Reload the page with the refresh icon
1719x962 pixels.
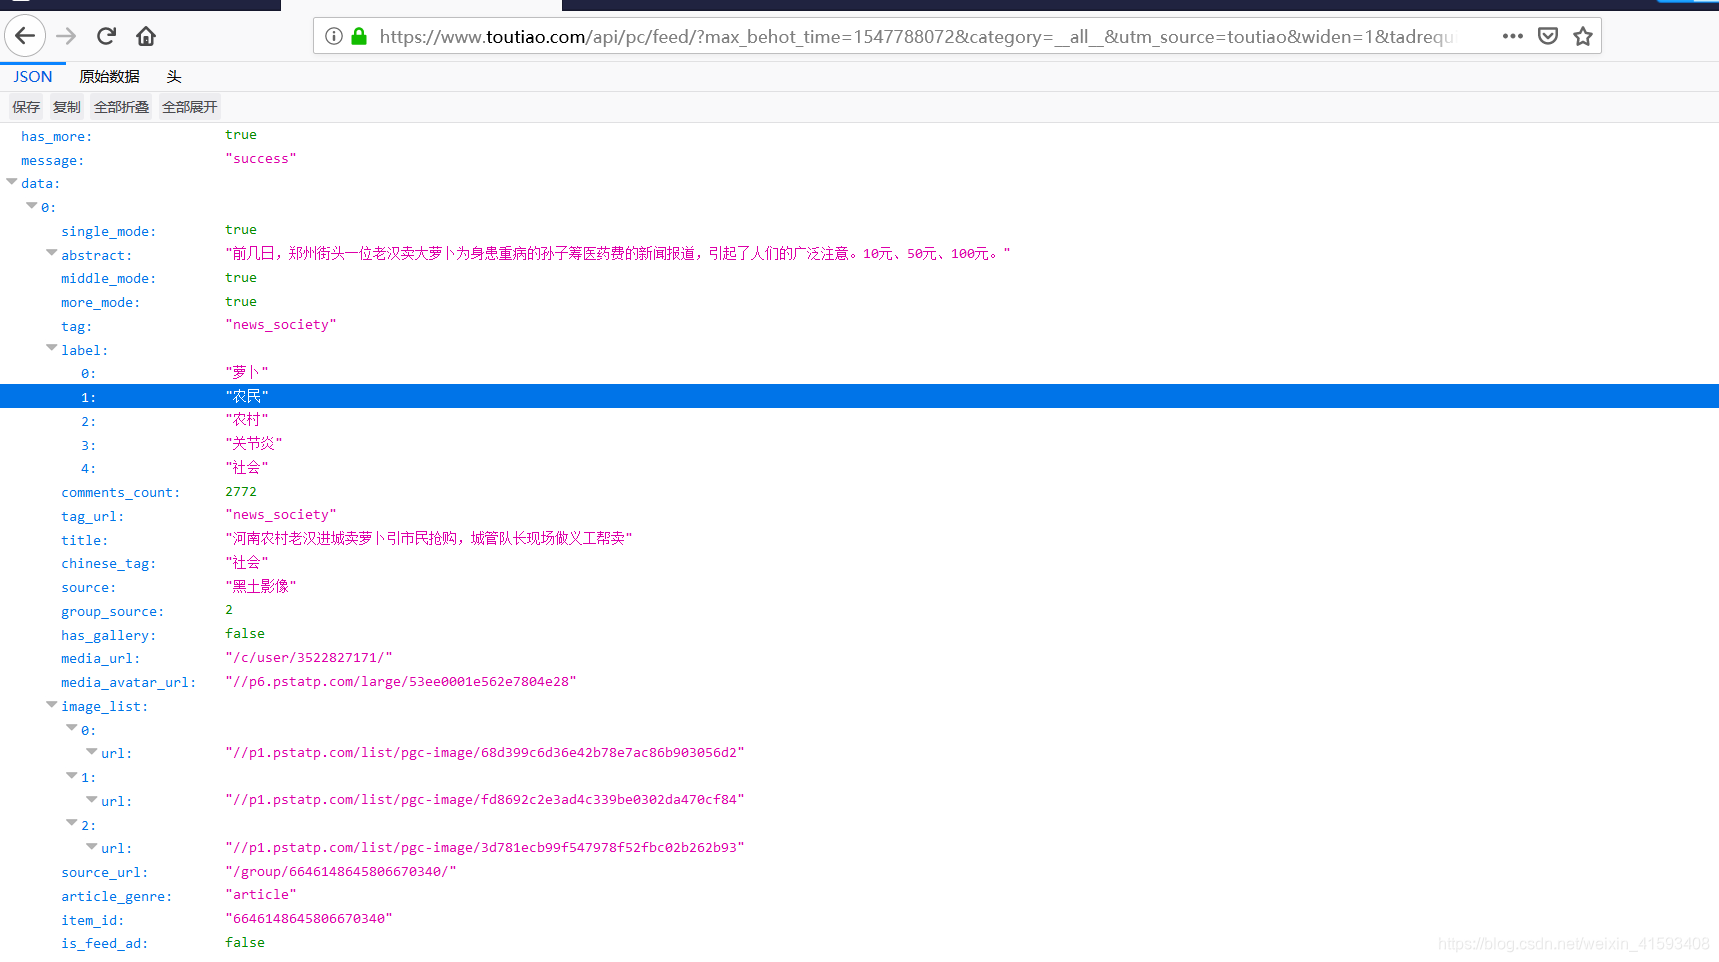[106, 36]
